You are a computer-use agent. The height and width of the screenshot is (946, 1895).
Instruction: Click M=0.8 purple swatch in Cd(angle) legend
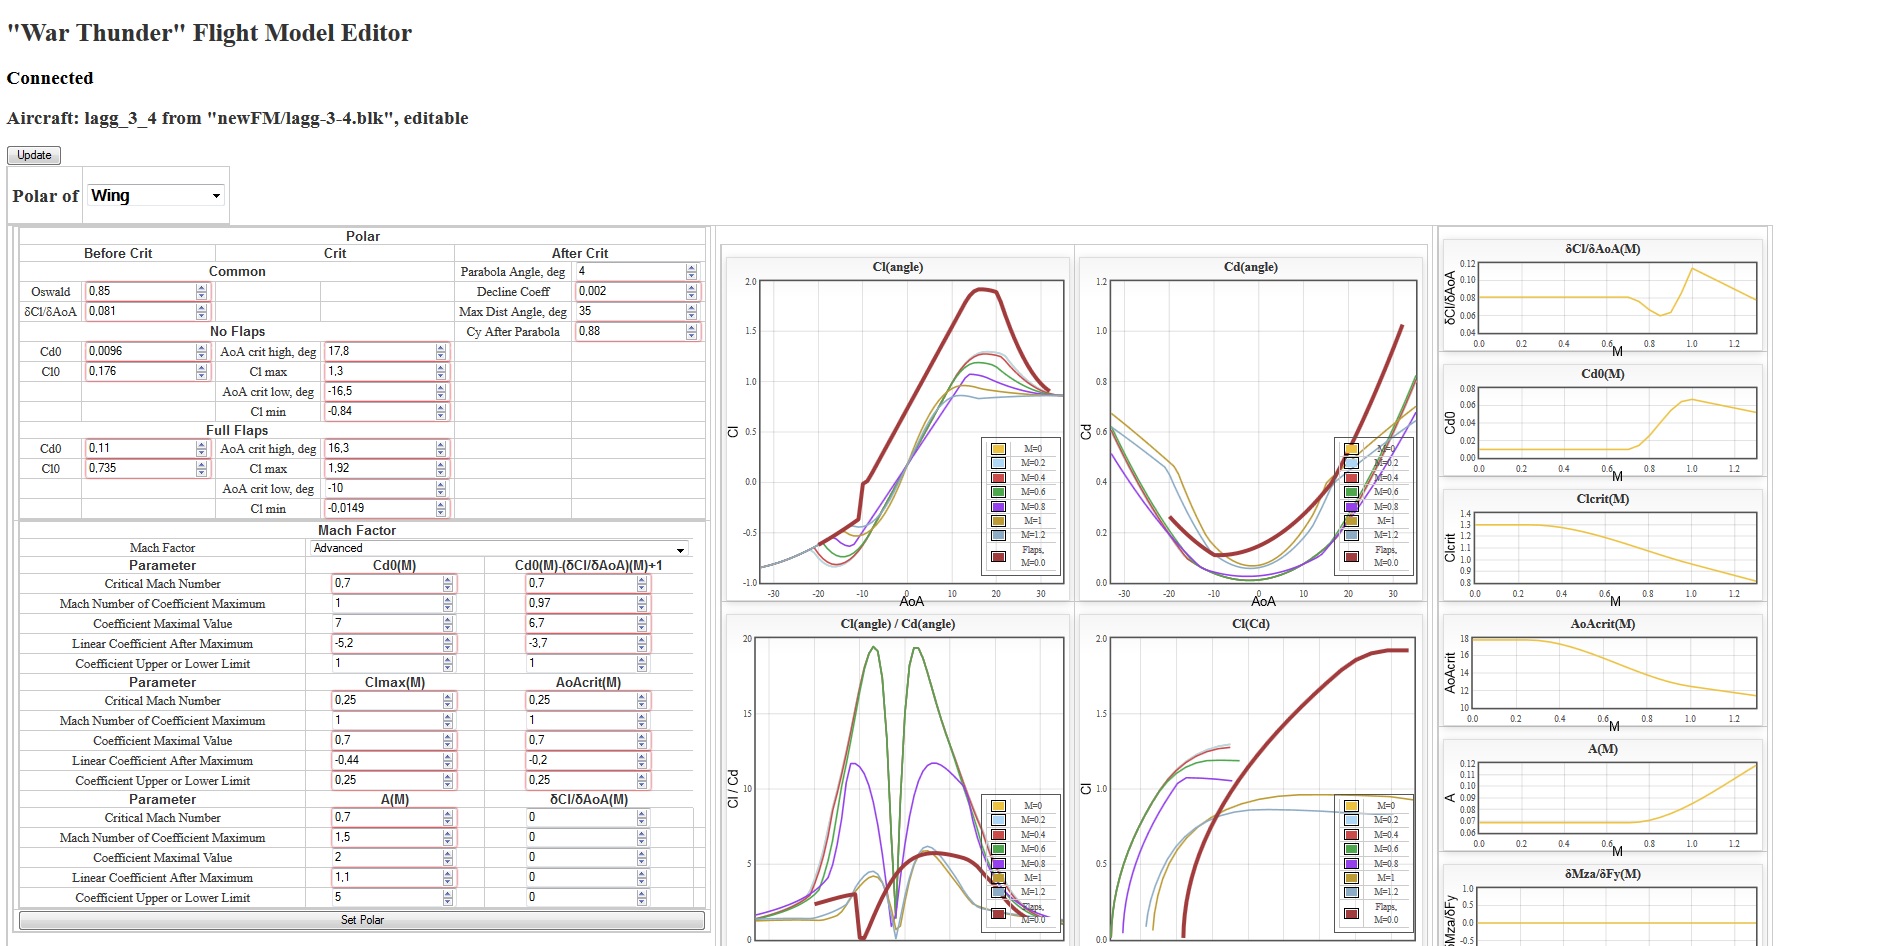1351,507
